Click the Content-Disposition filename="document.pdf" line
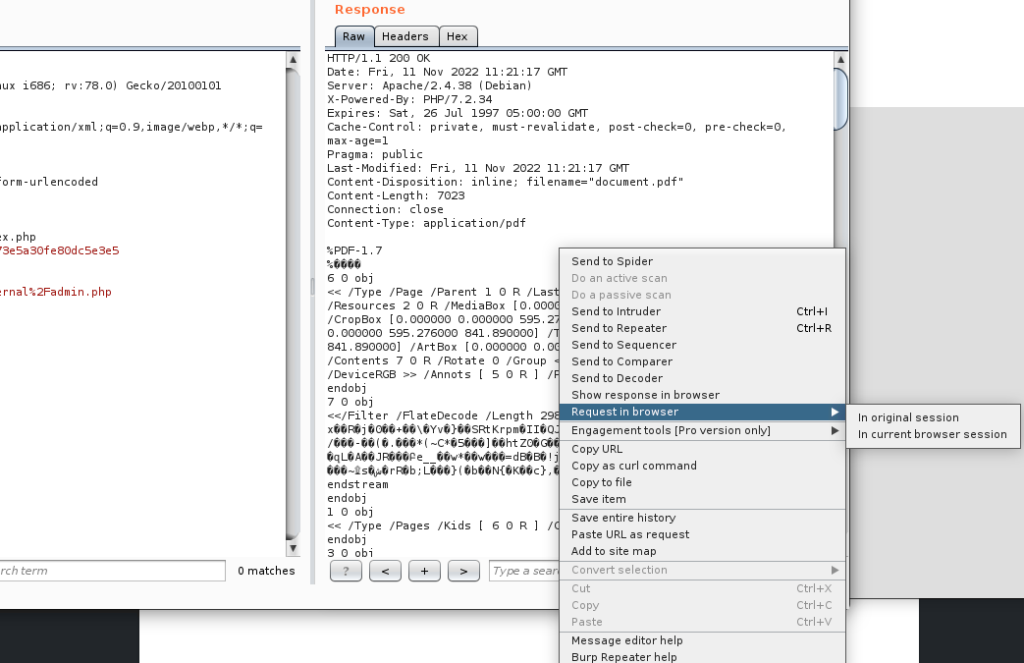Screen dimensions: 1024x663 tap(505, 182)
